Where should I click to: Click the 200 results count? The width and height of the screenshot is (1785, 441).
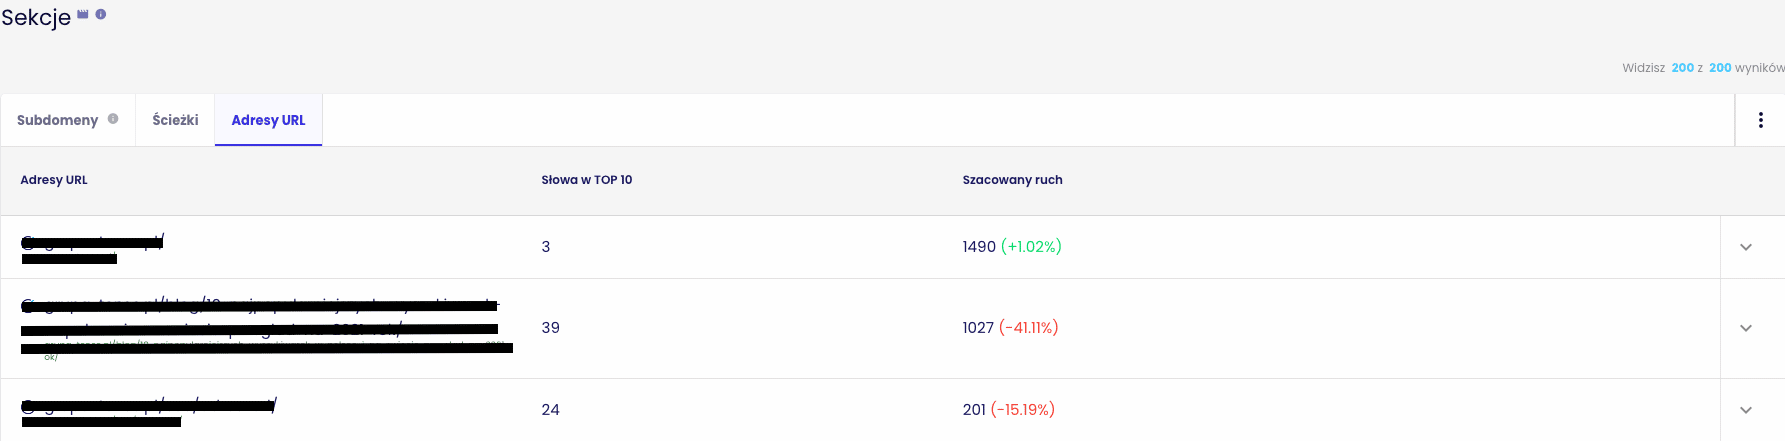(1720, 68)
